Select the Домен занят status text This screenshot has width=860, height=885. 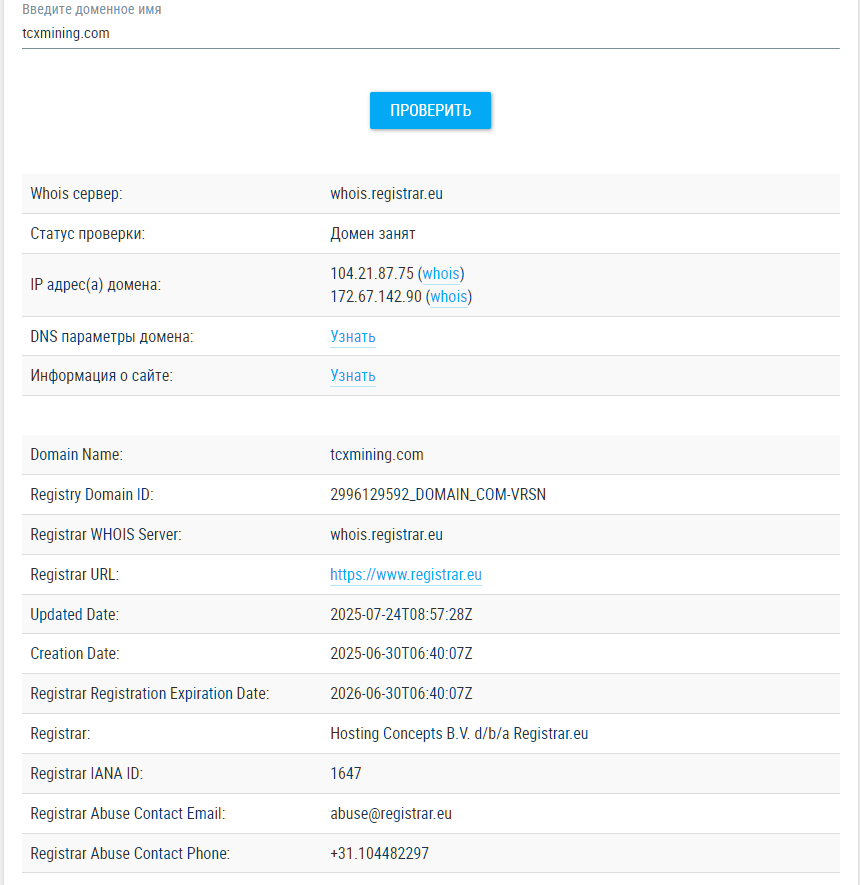pyautogui.click(x=372, y=234)
